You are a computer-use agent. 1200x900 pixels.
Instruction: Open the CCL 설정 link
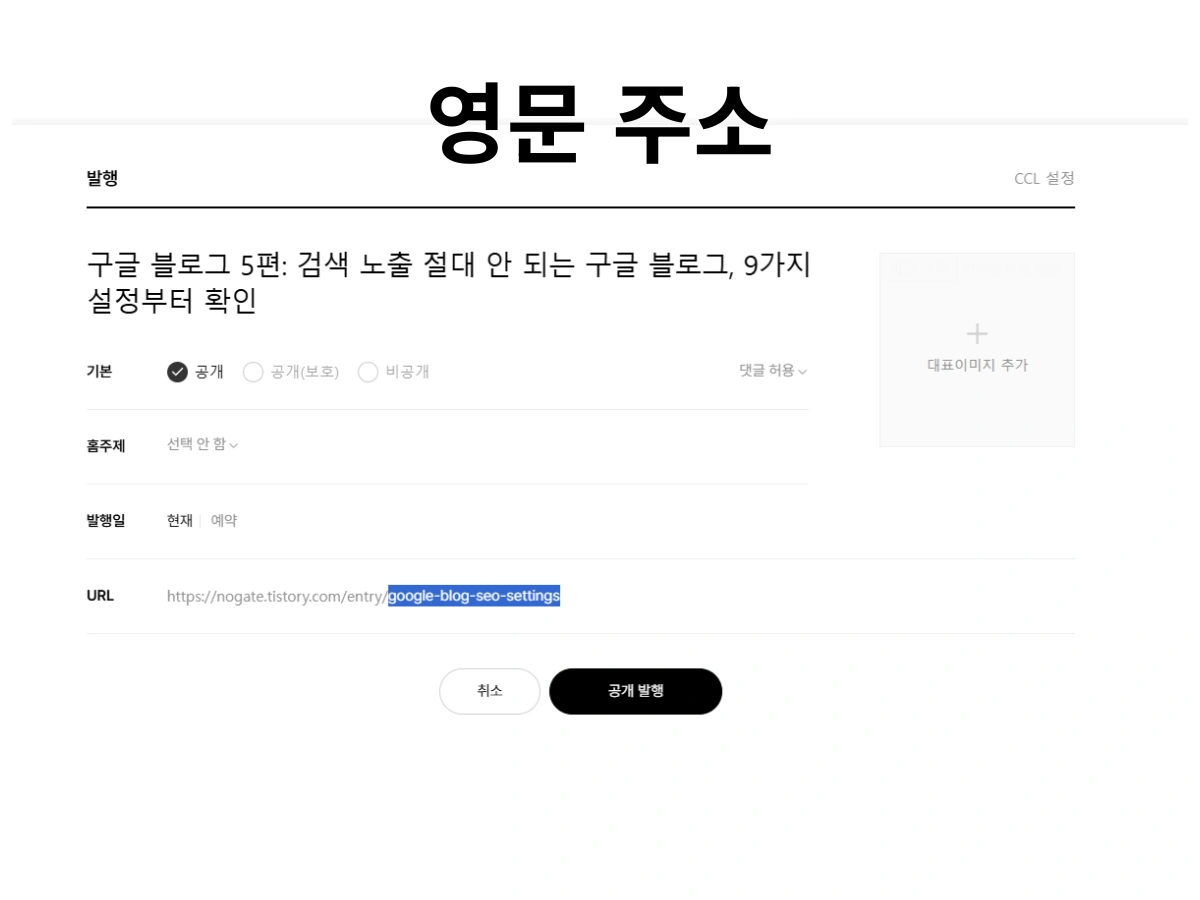(x=1045, y=178)
